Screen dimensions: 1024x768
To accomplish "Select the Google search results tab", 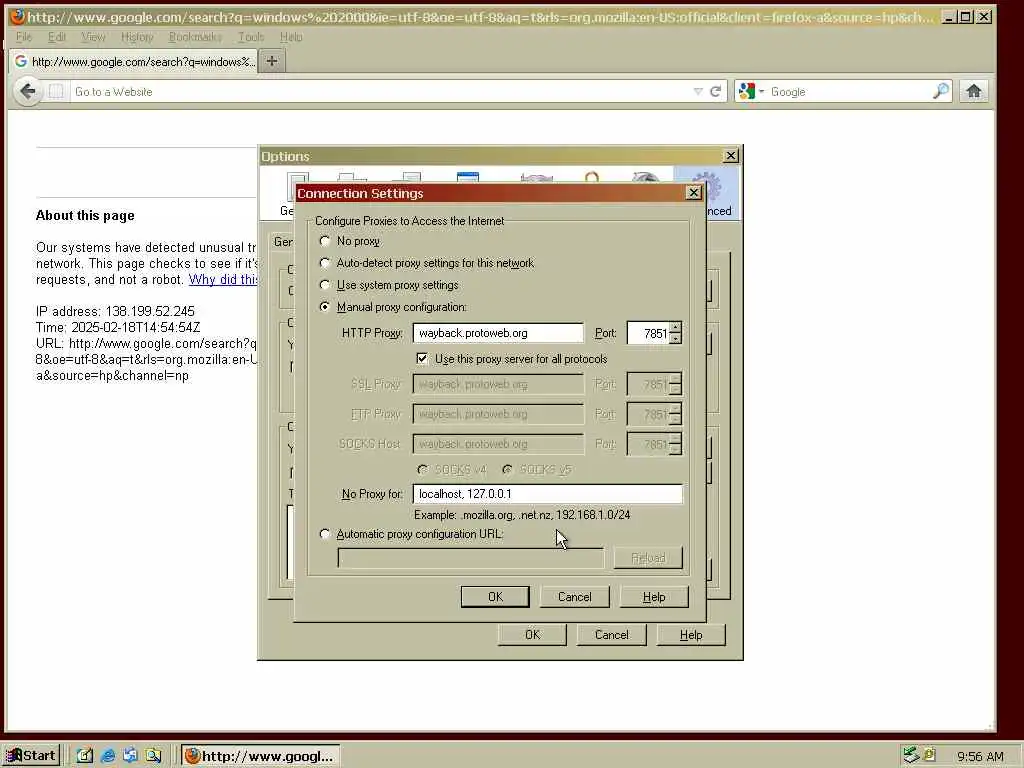I will coord(134,61).
